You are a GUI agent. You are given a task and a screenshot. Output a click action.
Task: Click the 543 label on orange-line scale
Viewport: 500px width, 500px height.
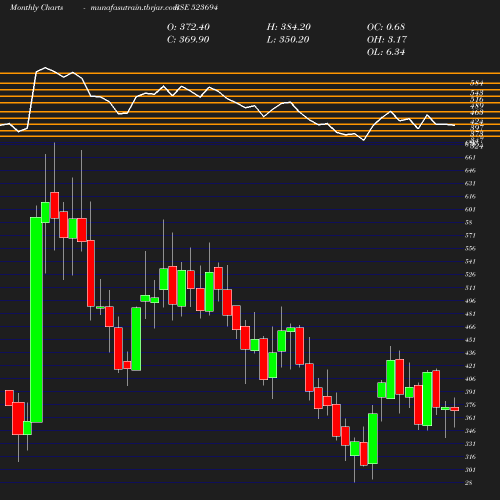[x=477, y=93]
